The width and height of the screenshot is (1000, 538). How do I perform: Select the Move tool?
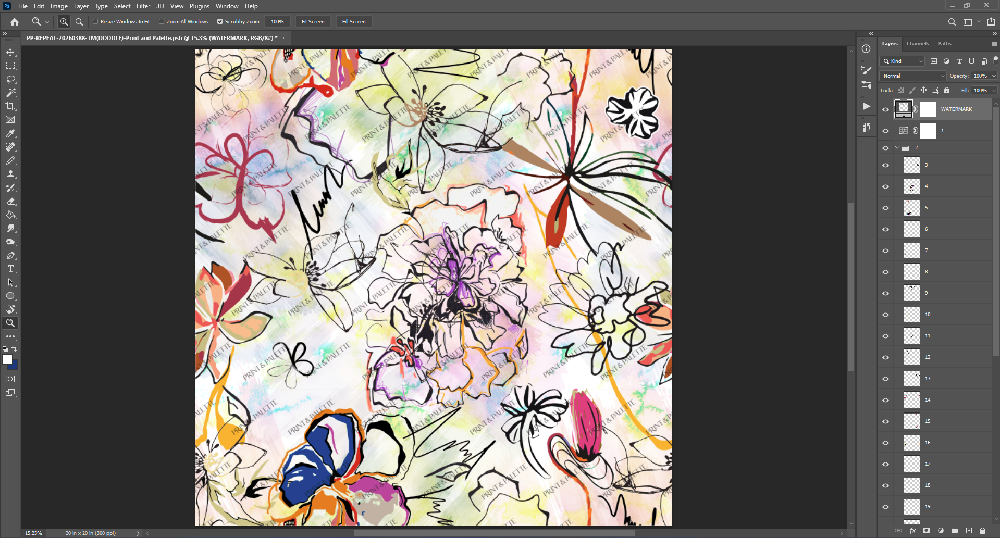[10, 52]
